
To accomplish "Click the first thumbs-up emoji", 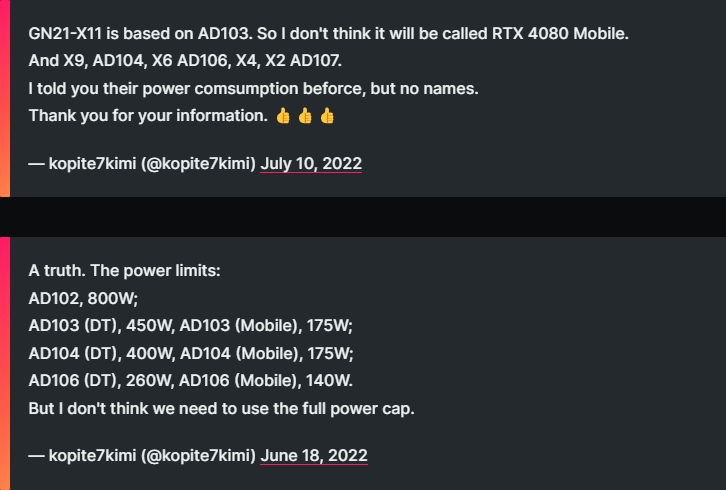I will [x=283, y=116].
